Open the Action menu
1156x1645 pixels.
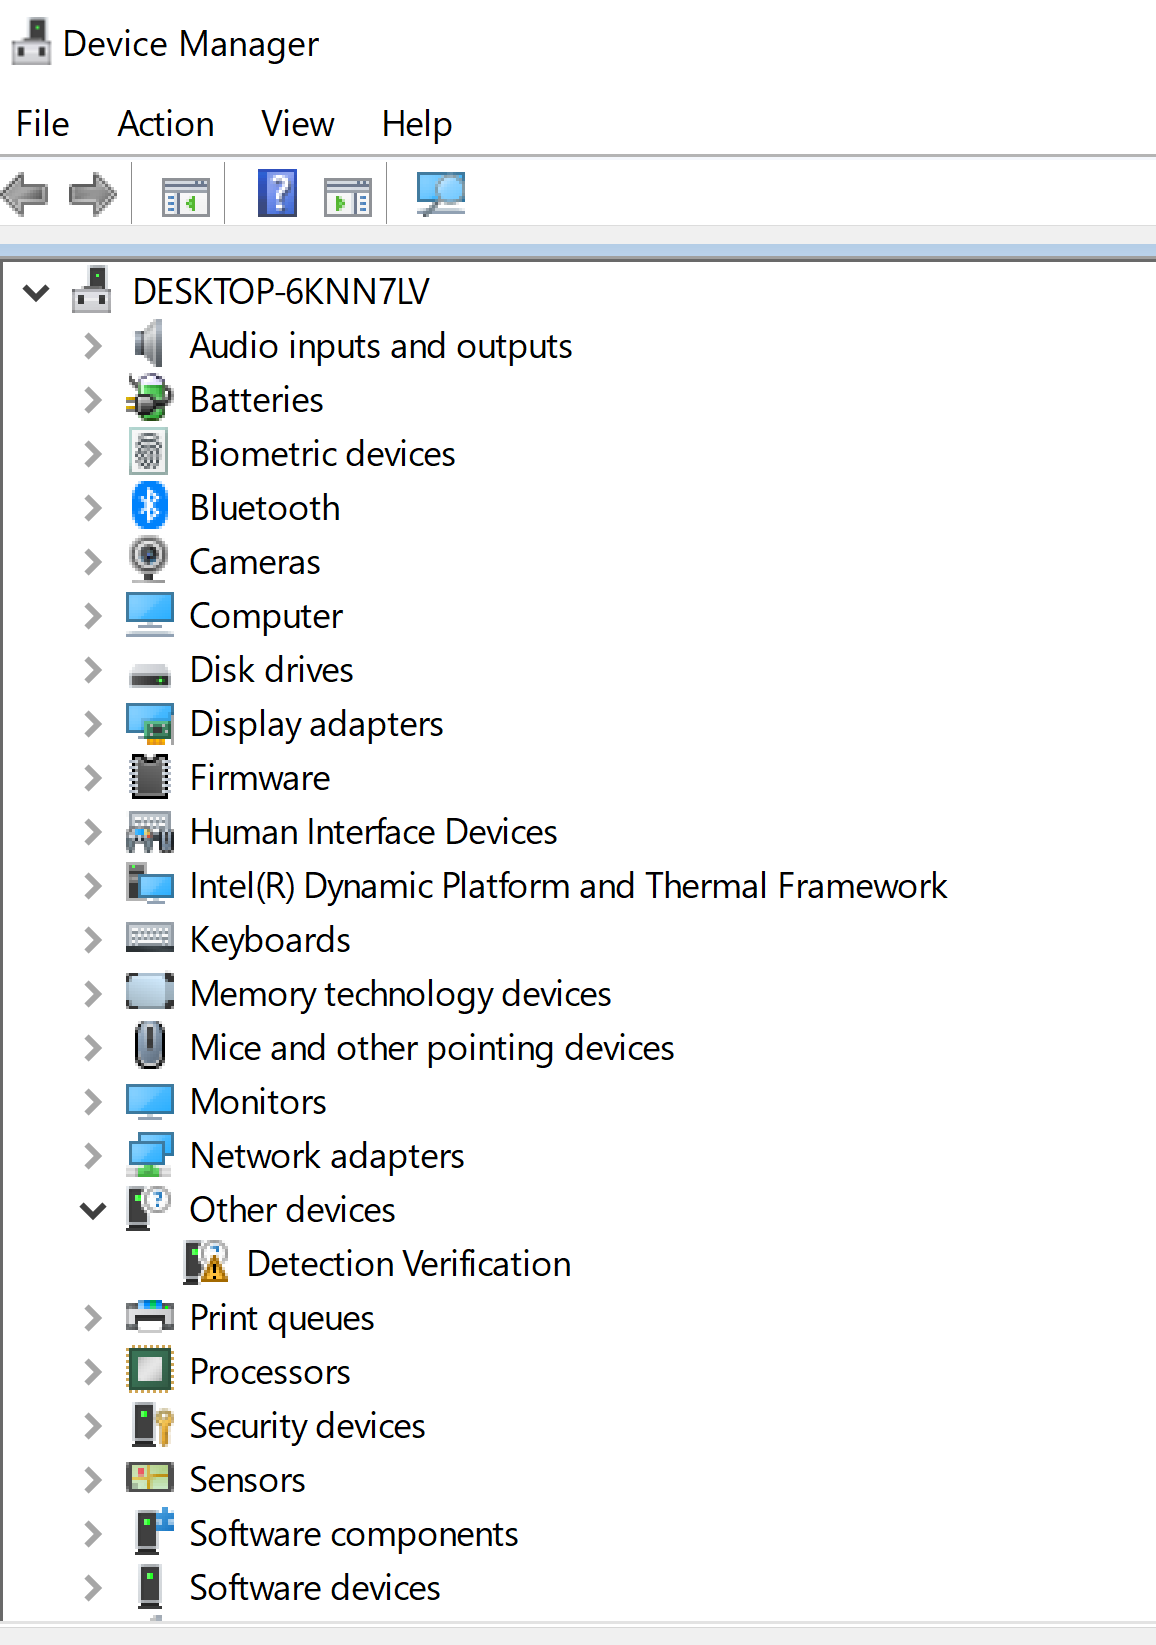coord(166,124)
